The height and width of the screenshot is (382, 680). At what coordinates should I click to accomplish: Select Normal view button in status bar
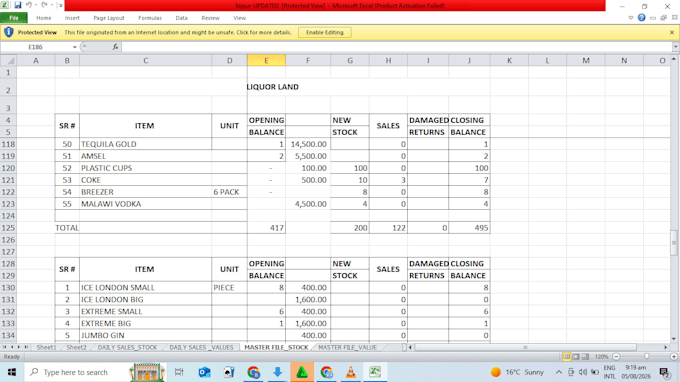[566, 356]
